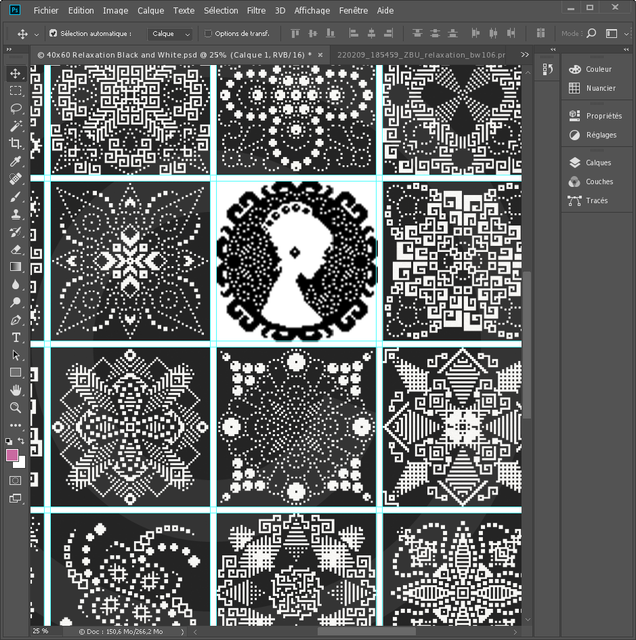Select the Rectangular Marquee tool
This screenshot has height=640, width=636.
pos(15,91)
